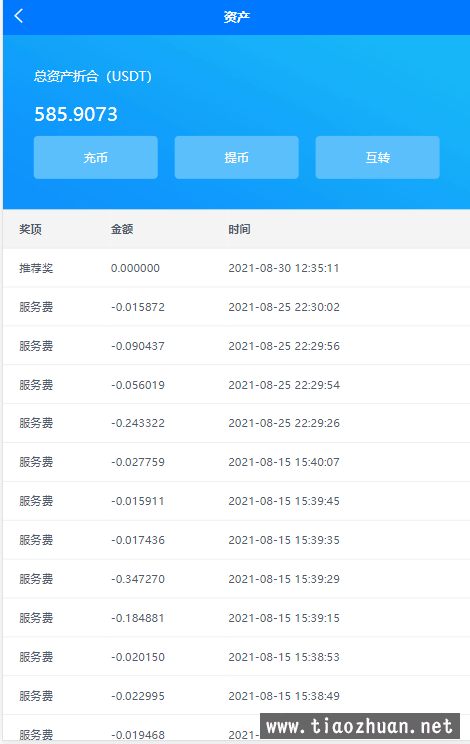
Task: Click the 奖项 column header
Action: (30, 229)
